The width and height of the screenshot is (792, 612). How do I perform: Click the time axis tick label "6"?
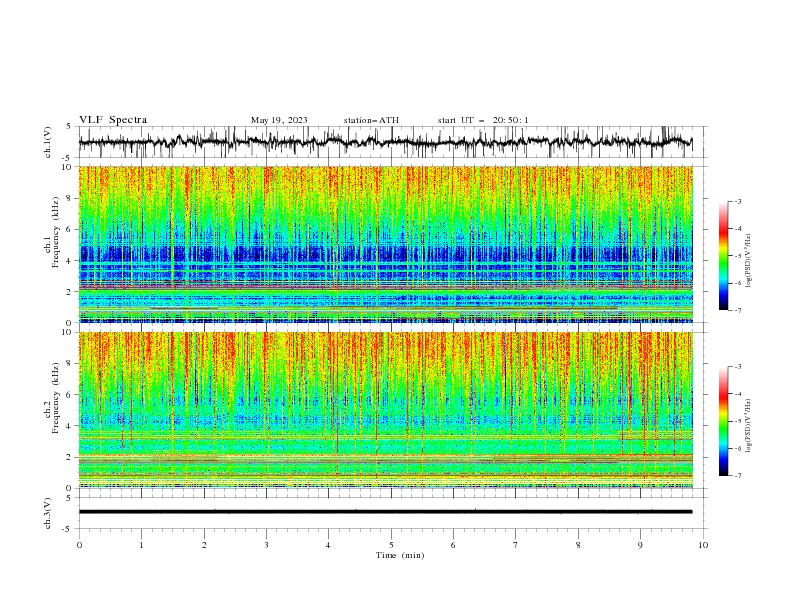point(454,545)
